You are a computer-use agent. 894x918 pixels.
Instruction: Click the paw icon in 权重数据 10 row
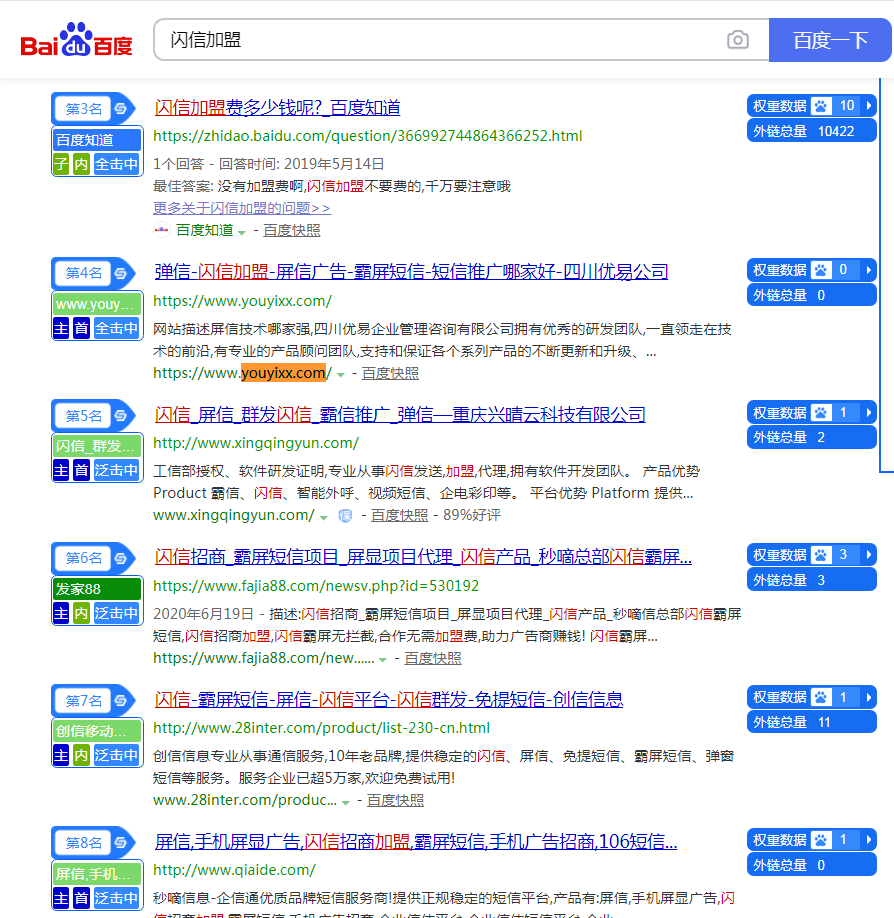tap(821, 106)
